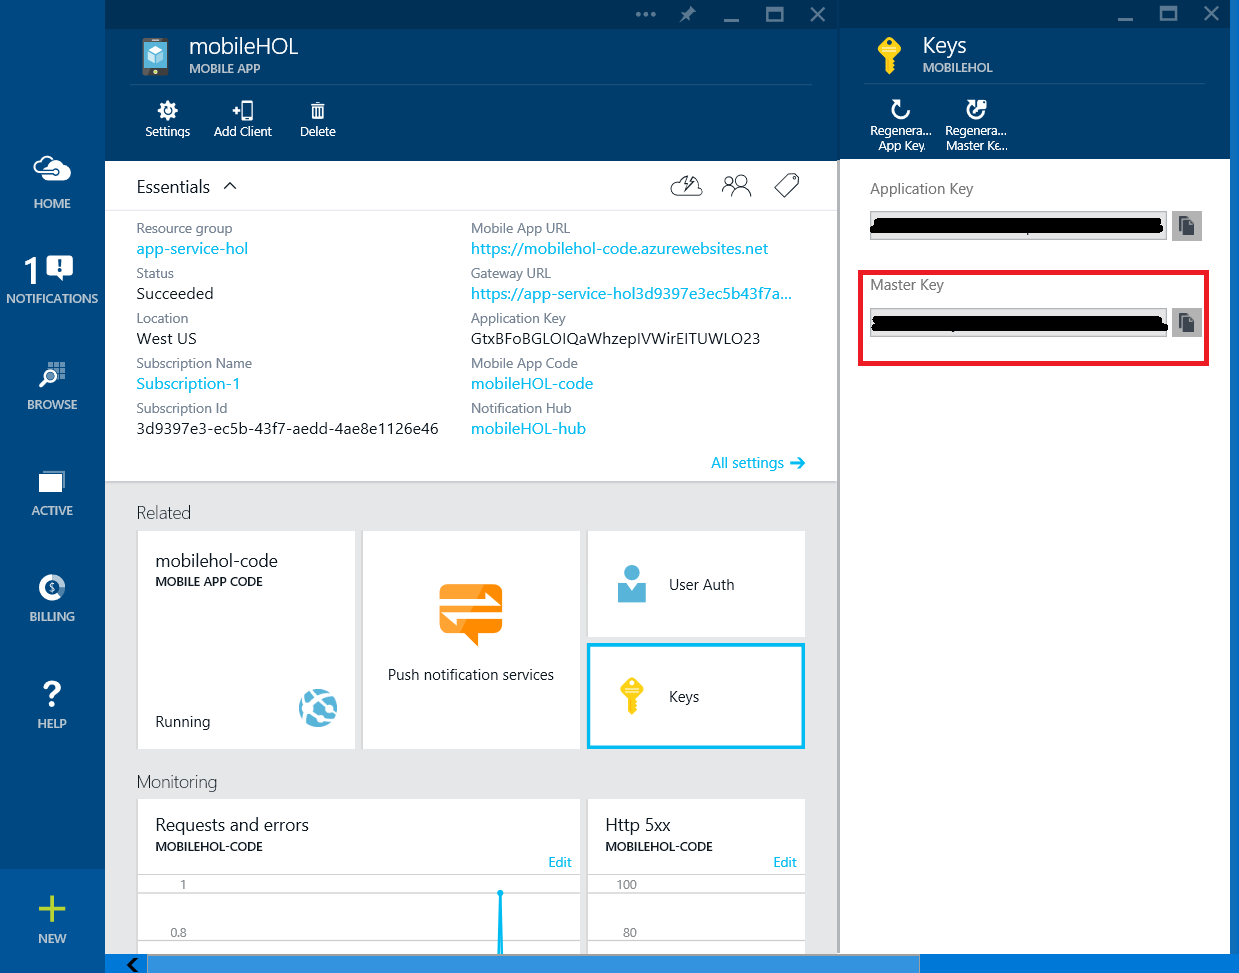Select the Subscription Id value
This screenshot has height=973, width=1239.
coord(287,429)
